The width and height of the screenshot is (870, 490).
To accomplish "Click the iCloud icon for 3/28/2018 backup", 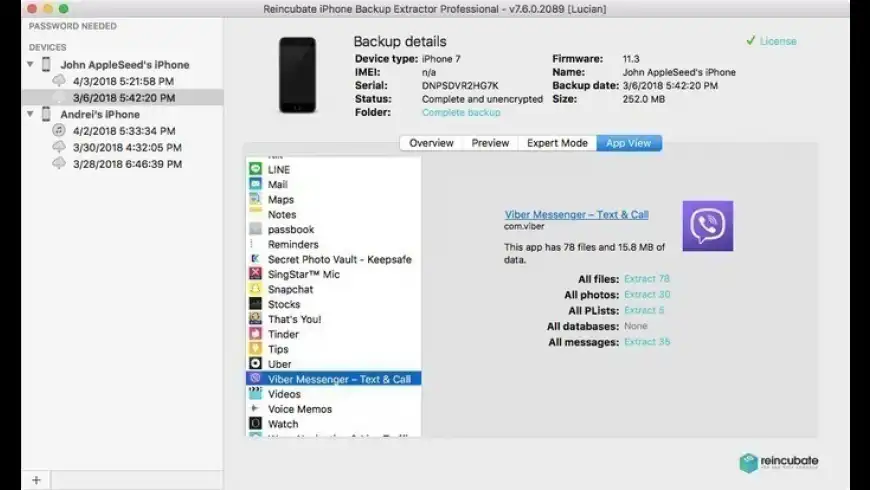I will [59, 164].
